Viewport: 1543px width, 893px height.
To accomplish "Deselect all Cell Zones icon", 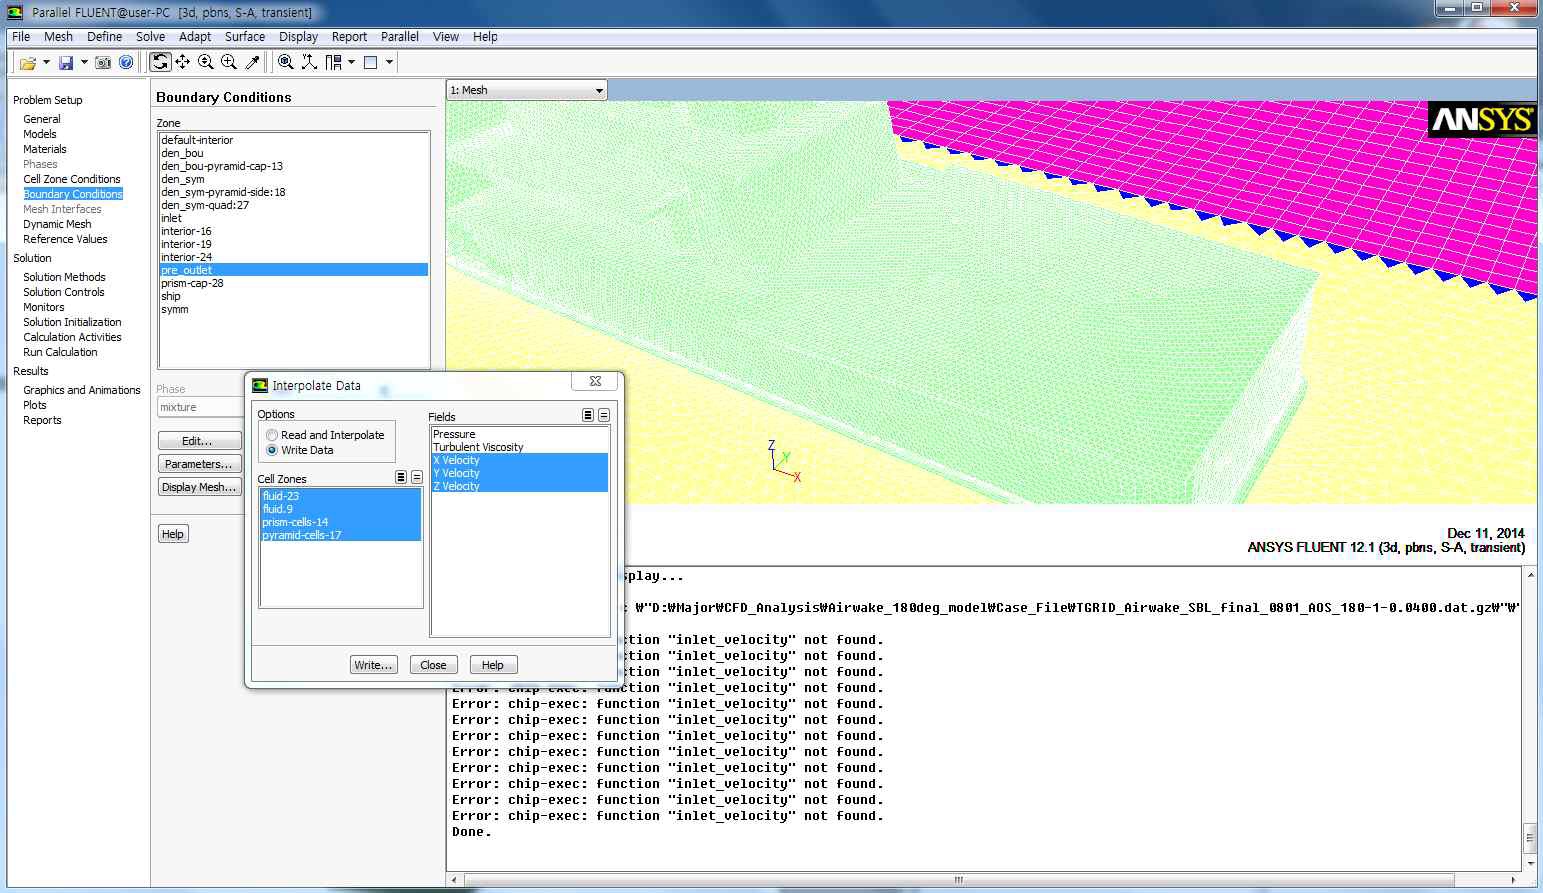I will coord(417,477).
